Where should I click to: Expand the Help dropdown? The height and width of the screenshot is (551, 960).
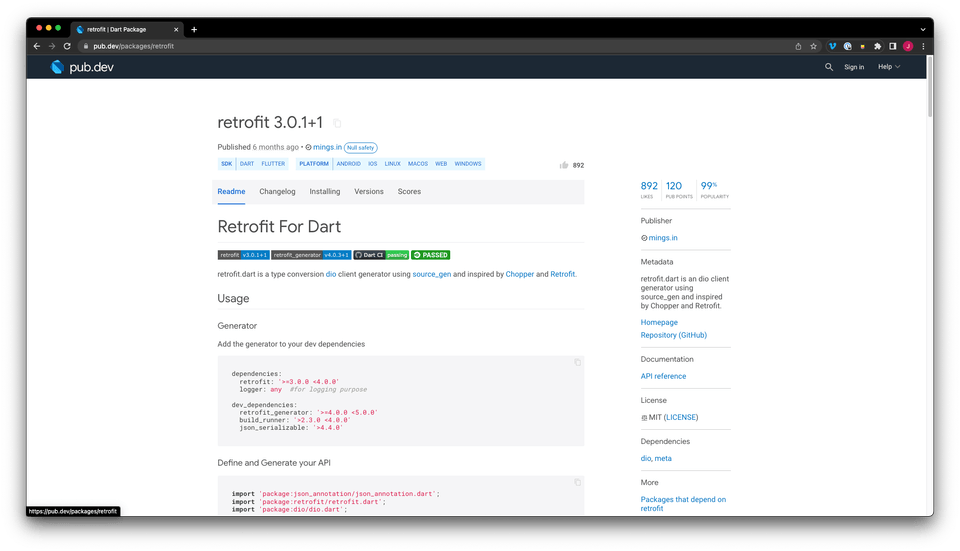click(889, 67)
